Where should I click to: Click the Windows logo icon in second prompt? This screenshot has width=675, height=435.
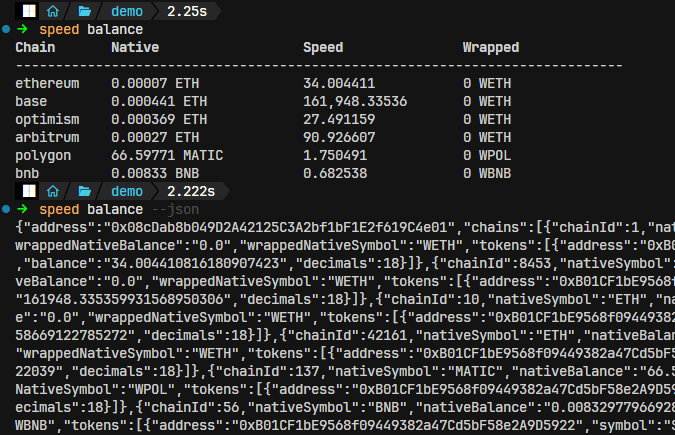tap(29, 191)
